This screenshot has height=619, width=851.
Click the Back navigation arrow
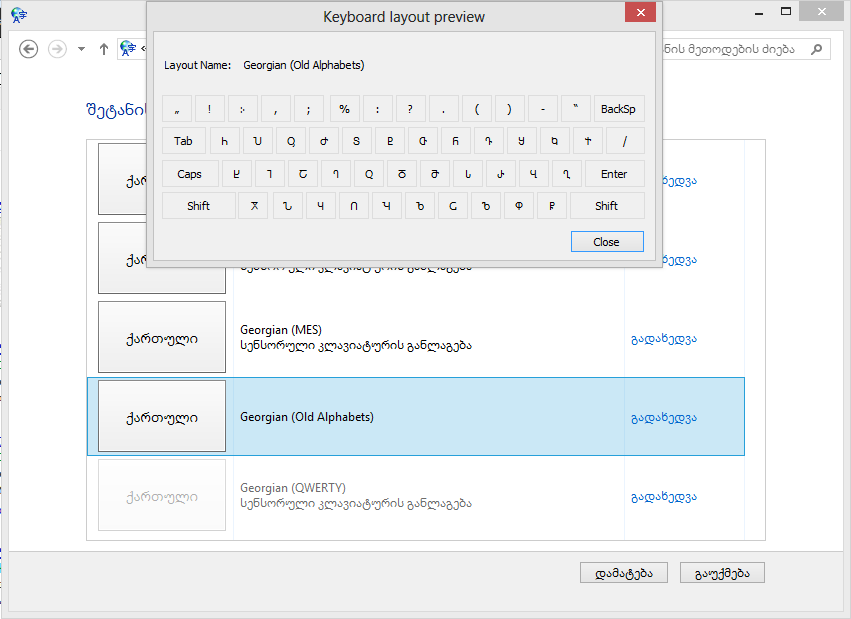[29, 49]
